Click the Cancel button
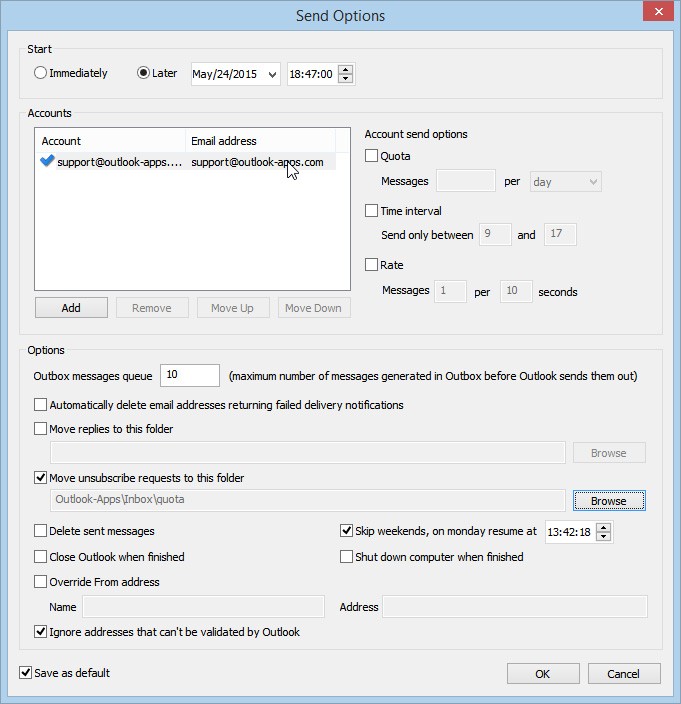 pos(624,674)
